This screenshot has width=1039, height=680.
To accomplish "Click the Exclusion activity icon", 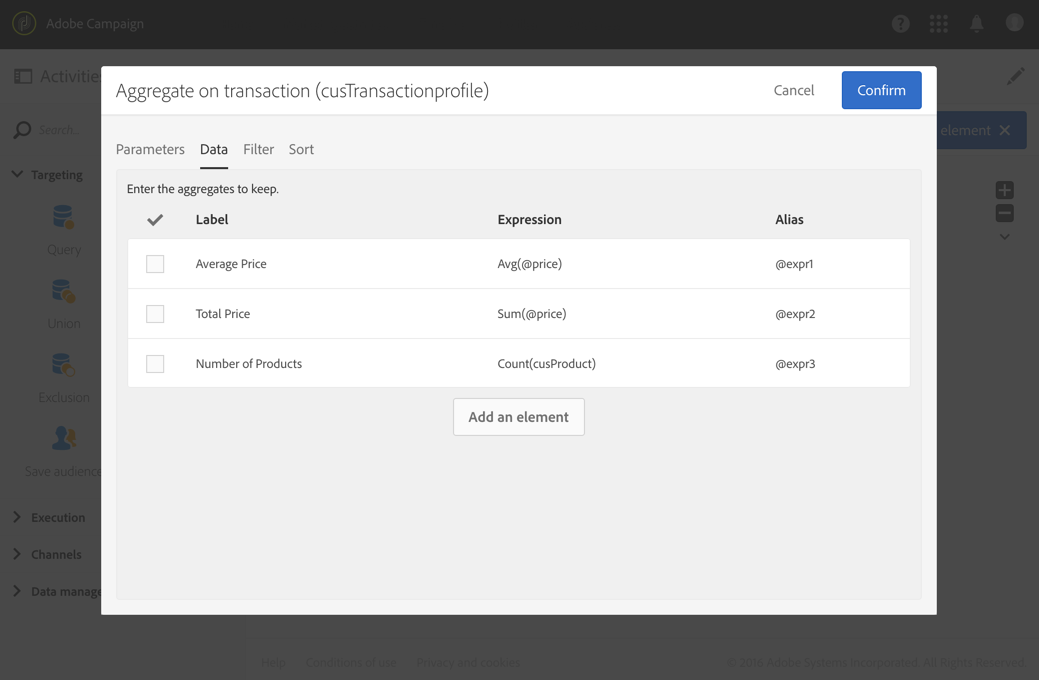I will coord(63,366).
